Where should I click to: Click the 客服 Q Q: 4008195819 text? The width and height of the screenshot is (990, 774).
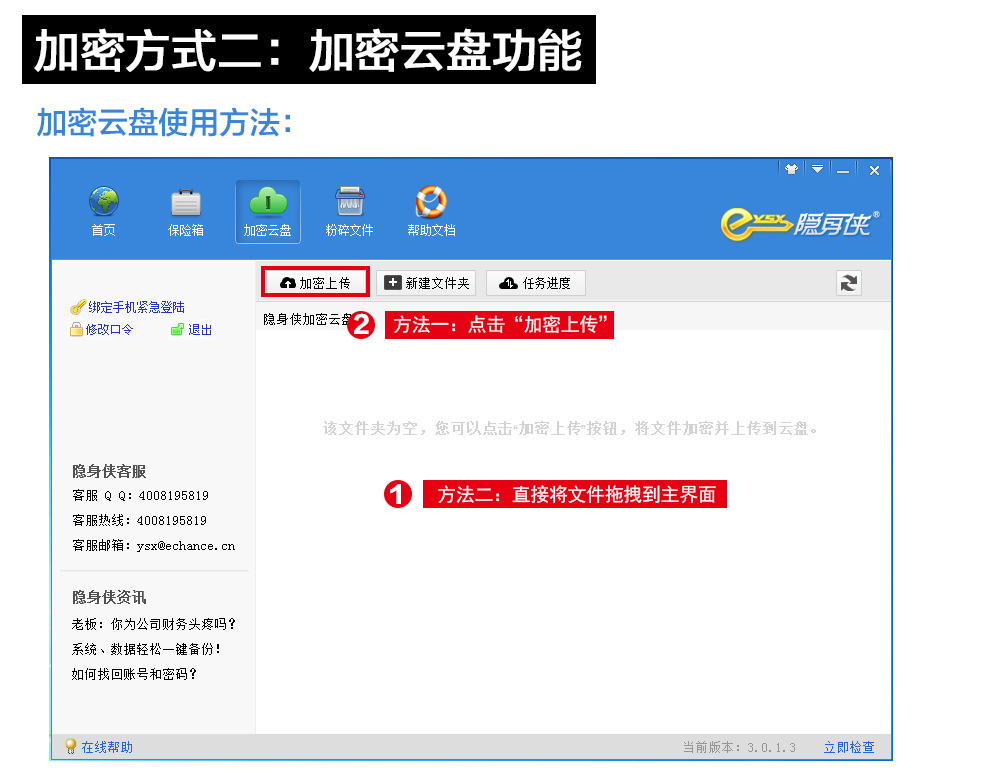(x=140, y=496)
